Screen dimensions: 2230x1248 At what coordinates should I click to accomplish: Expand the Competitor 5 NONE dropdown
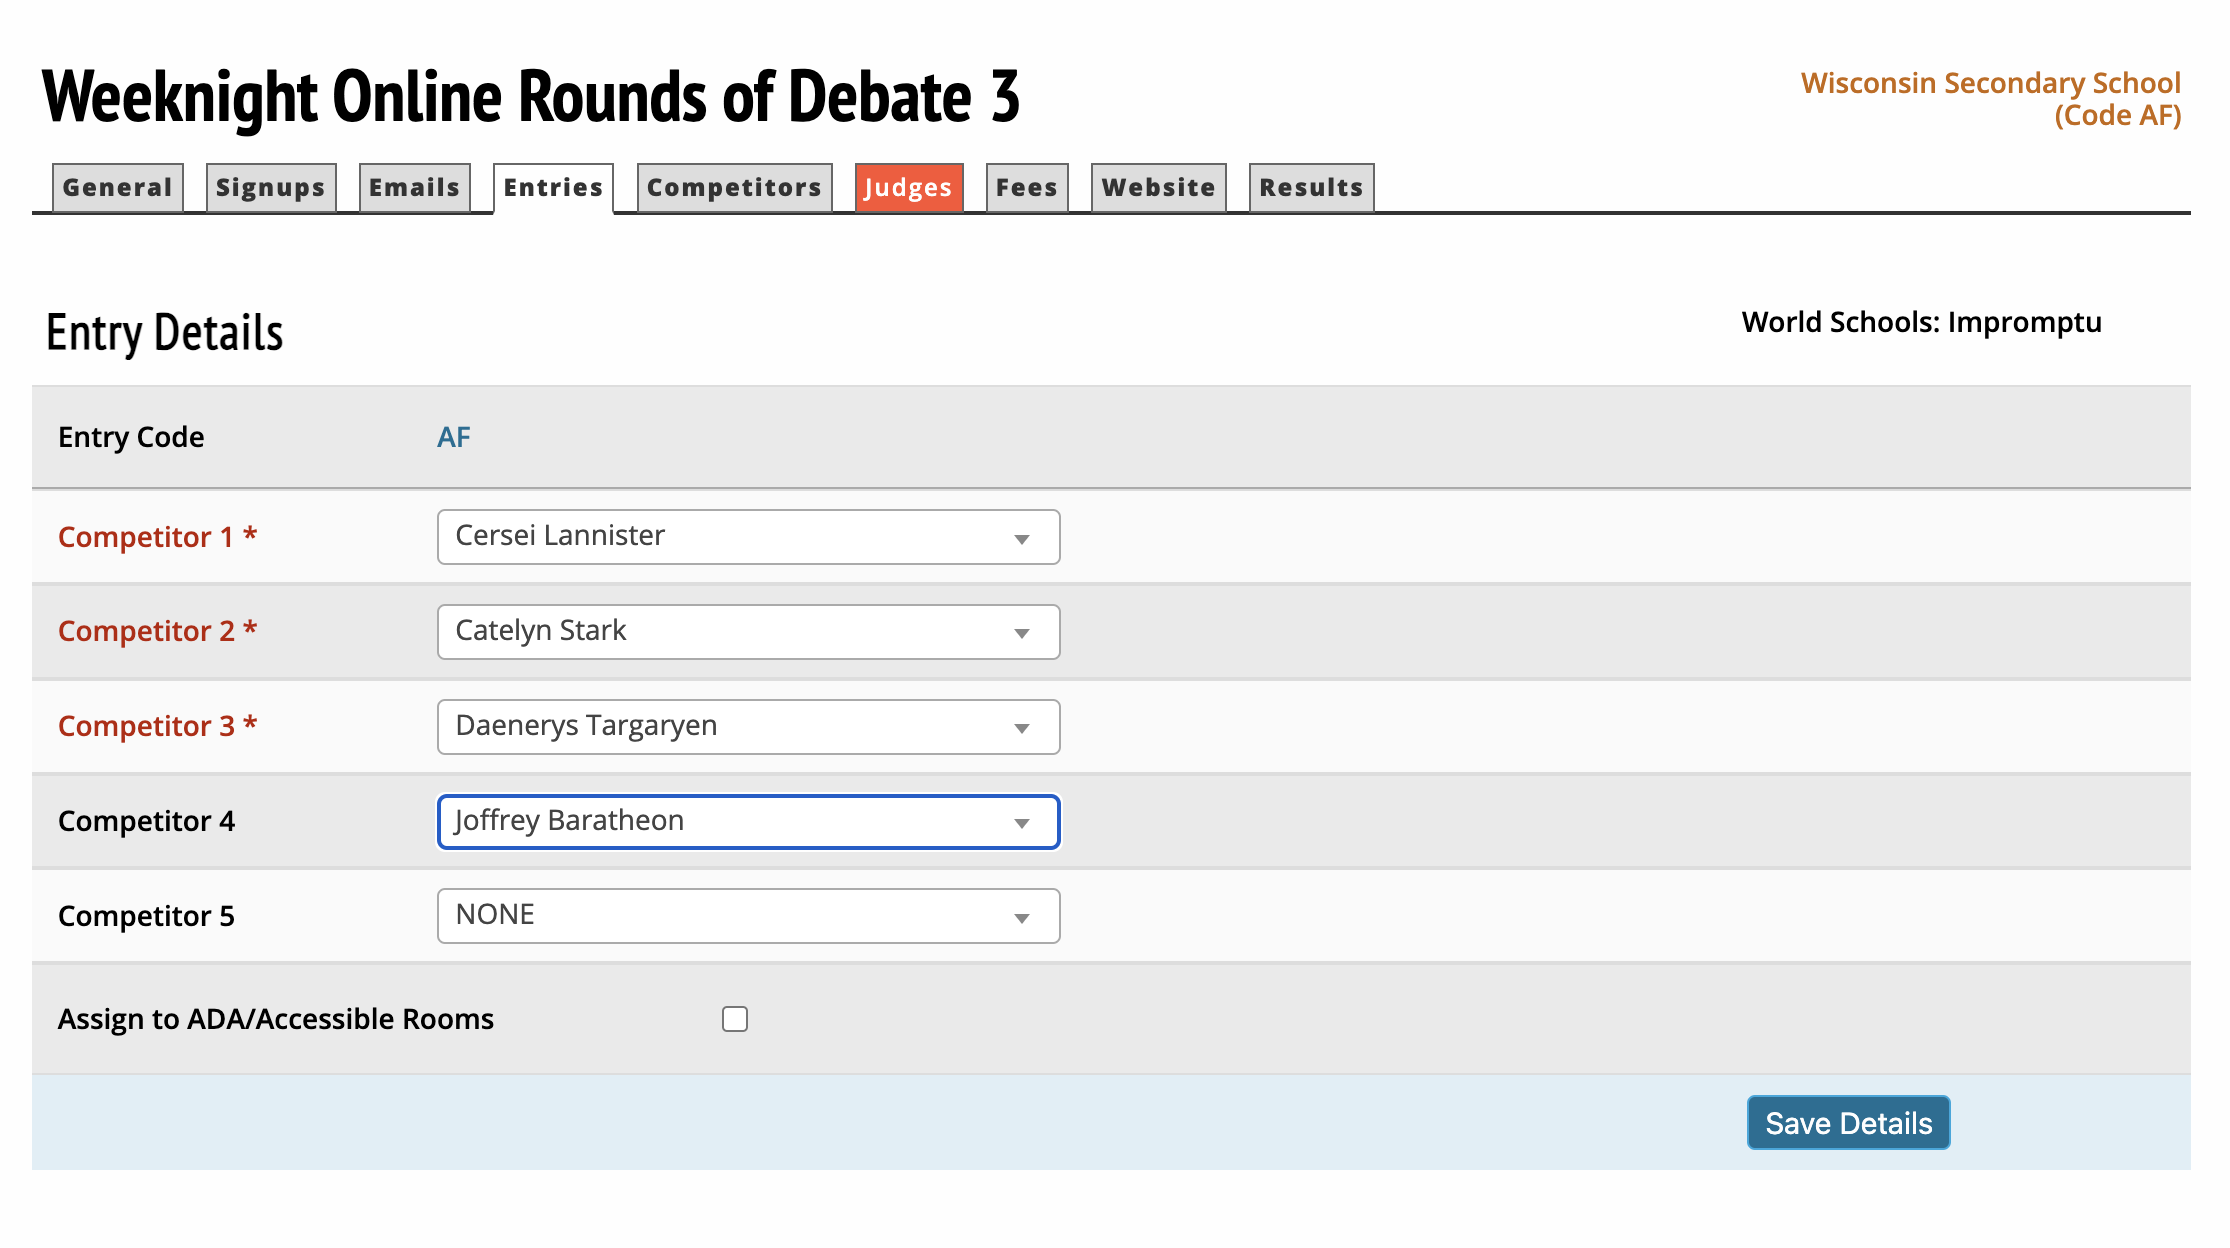pos(748,916)
